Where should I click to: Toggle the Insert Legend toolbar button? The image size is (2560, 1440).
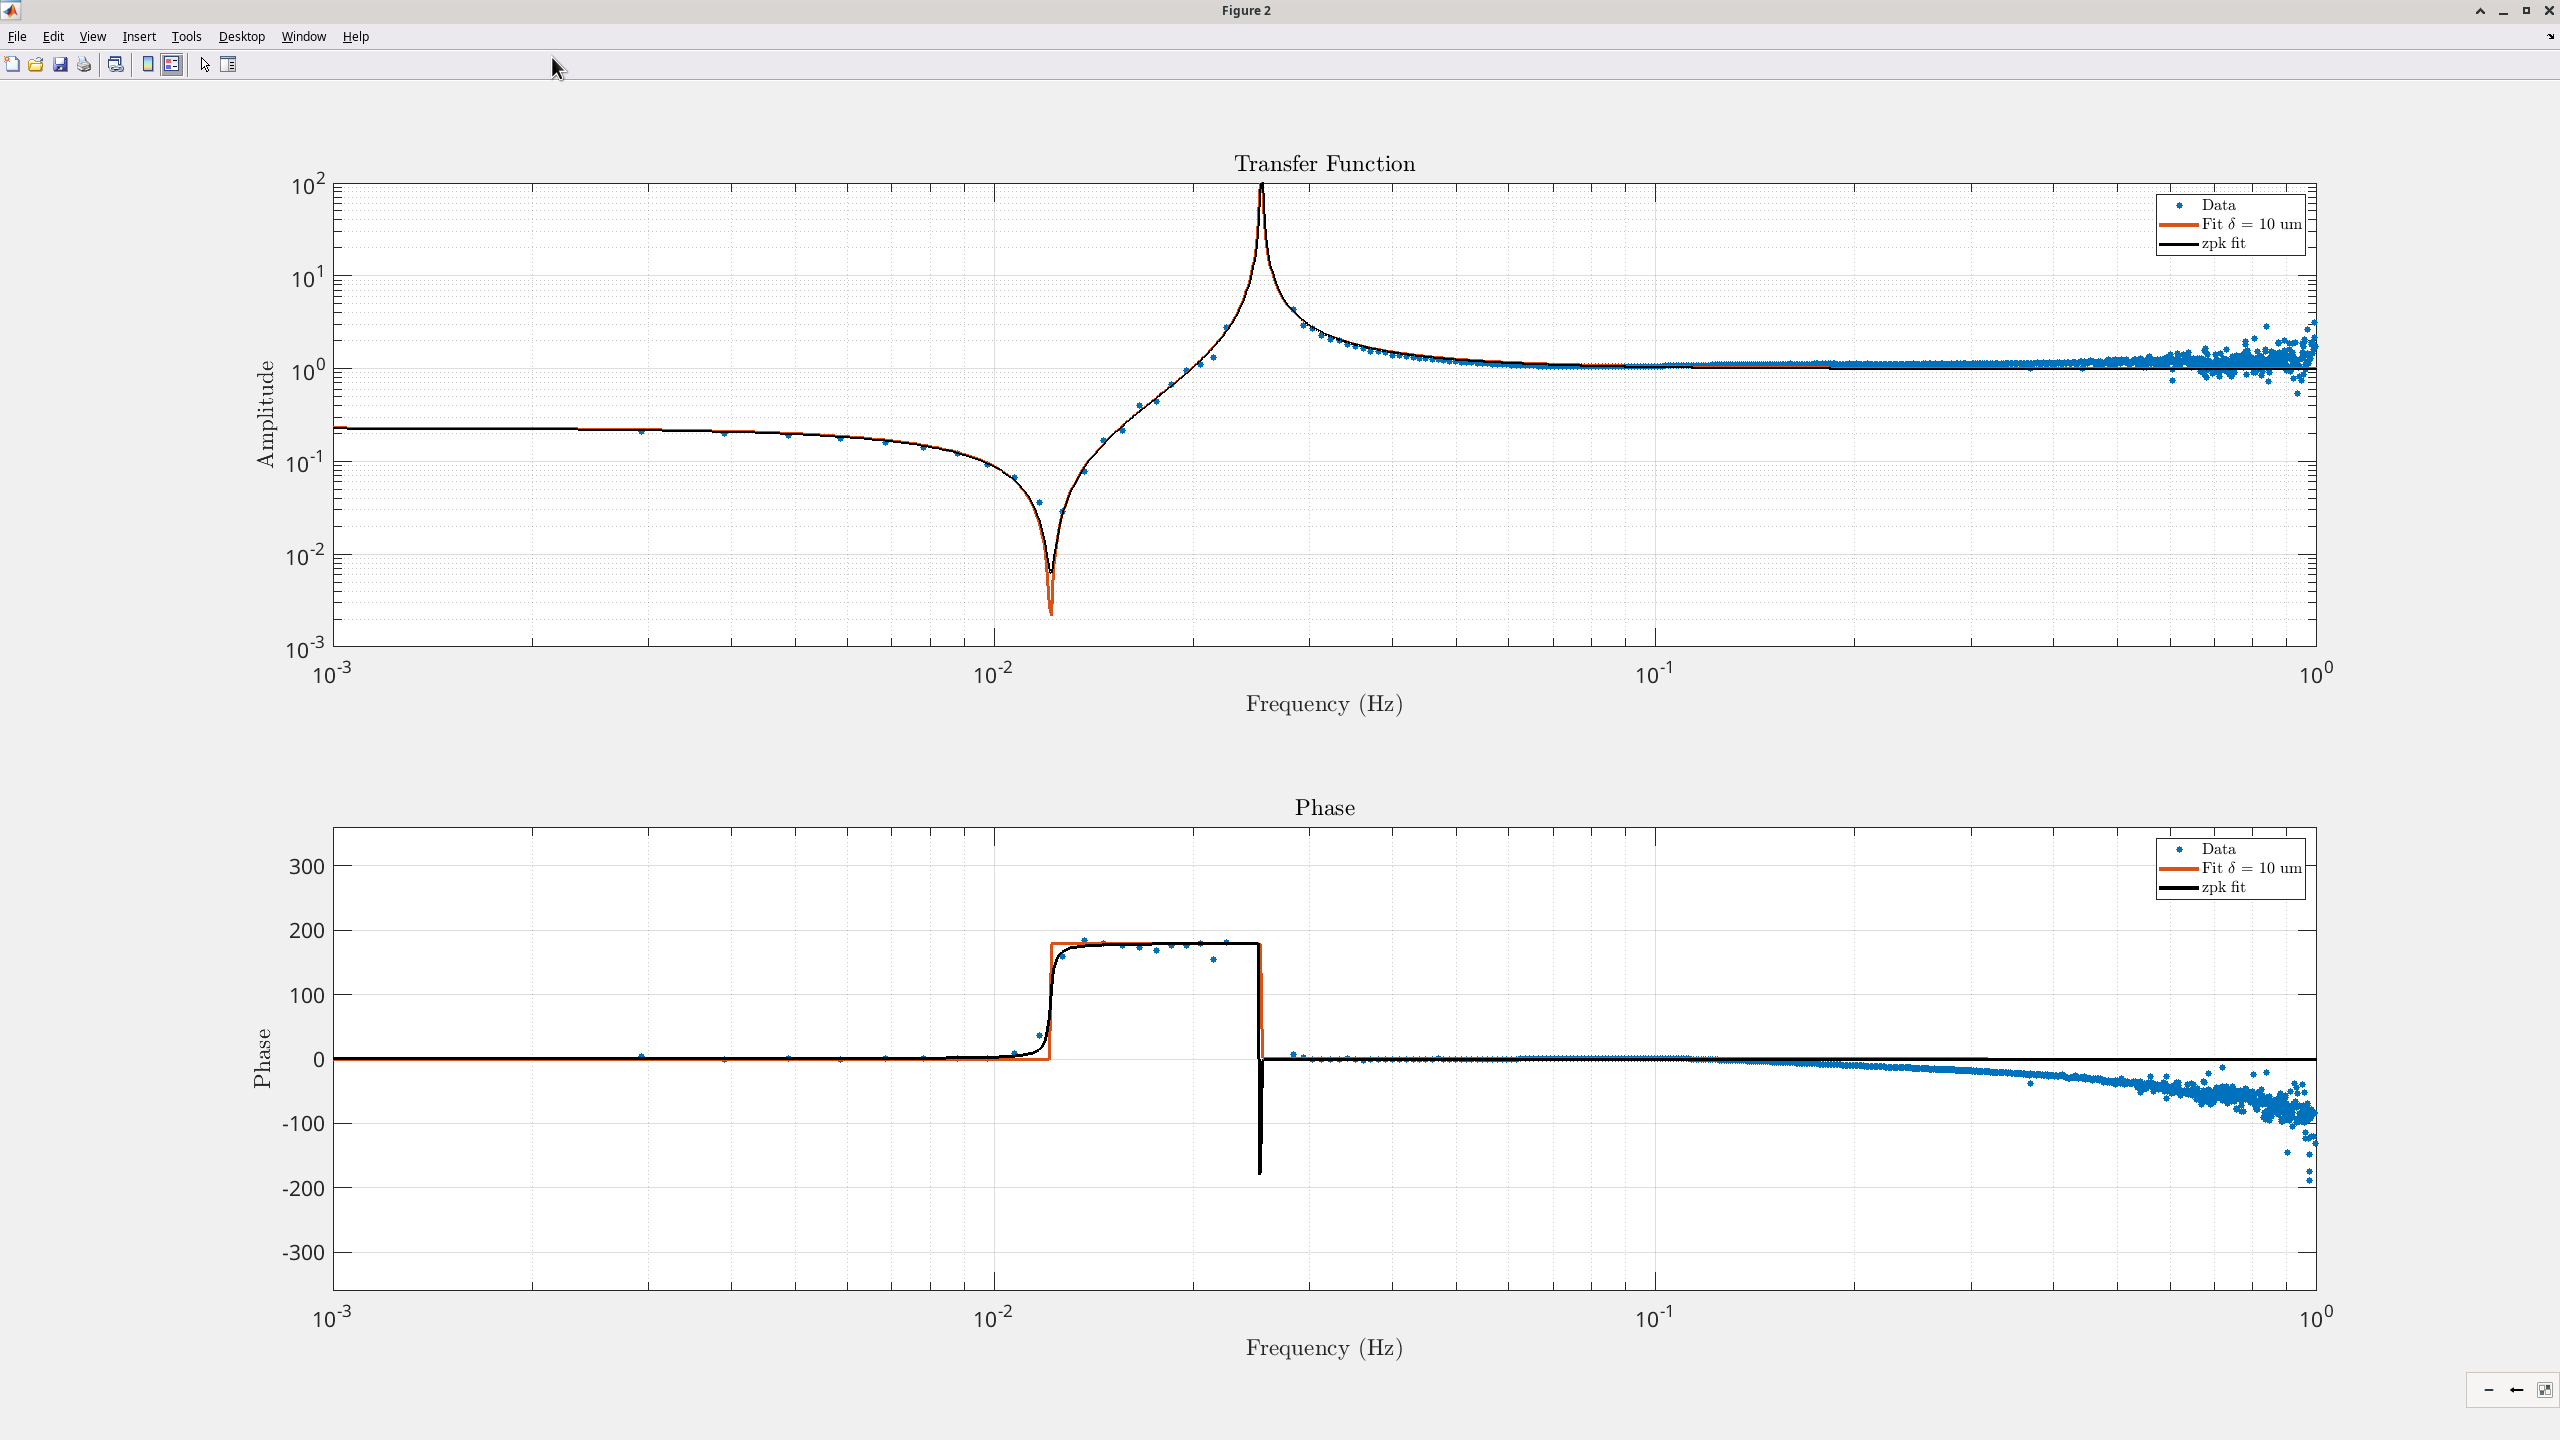click(172, 65)
